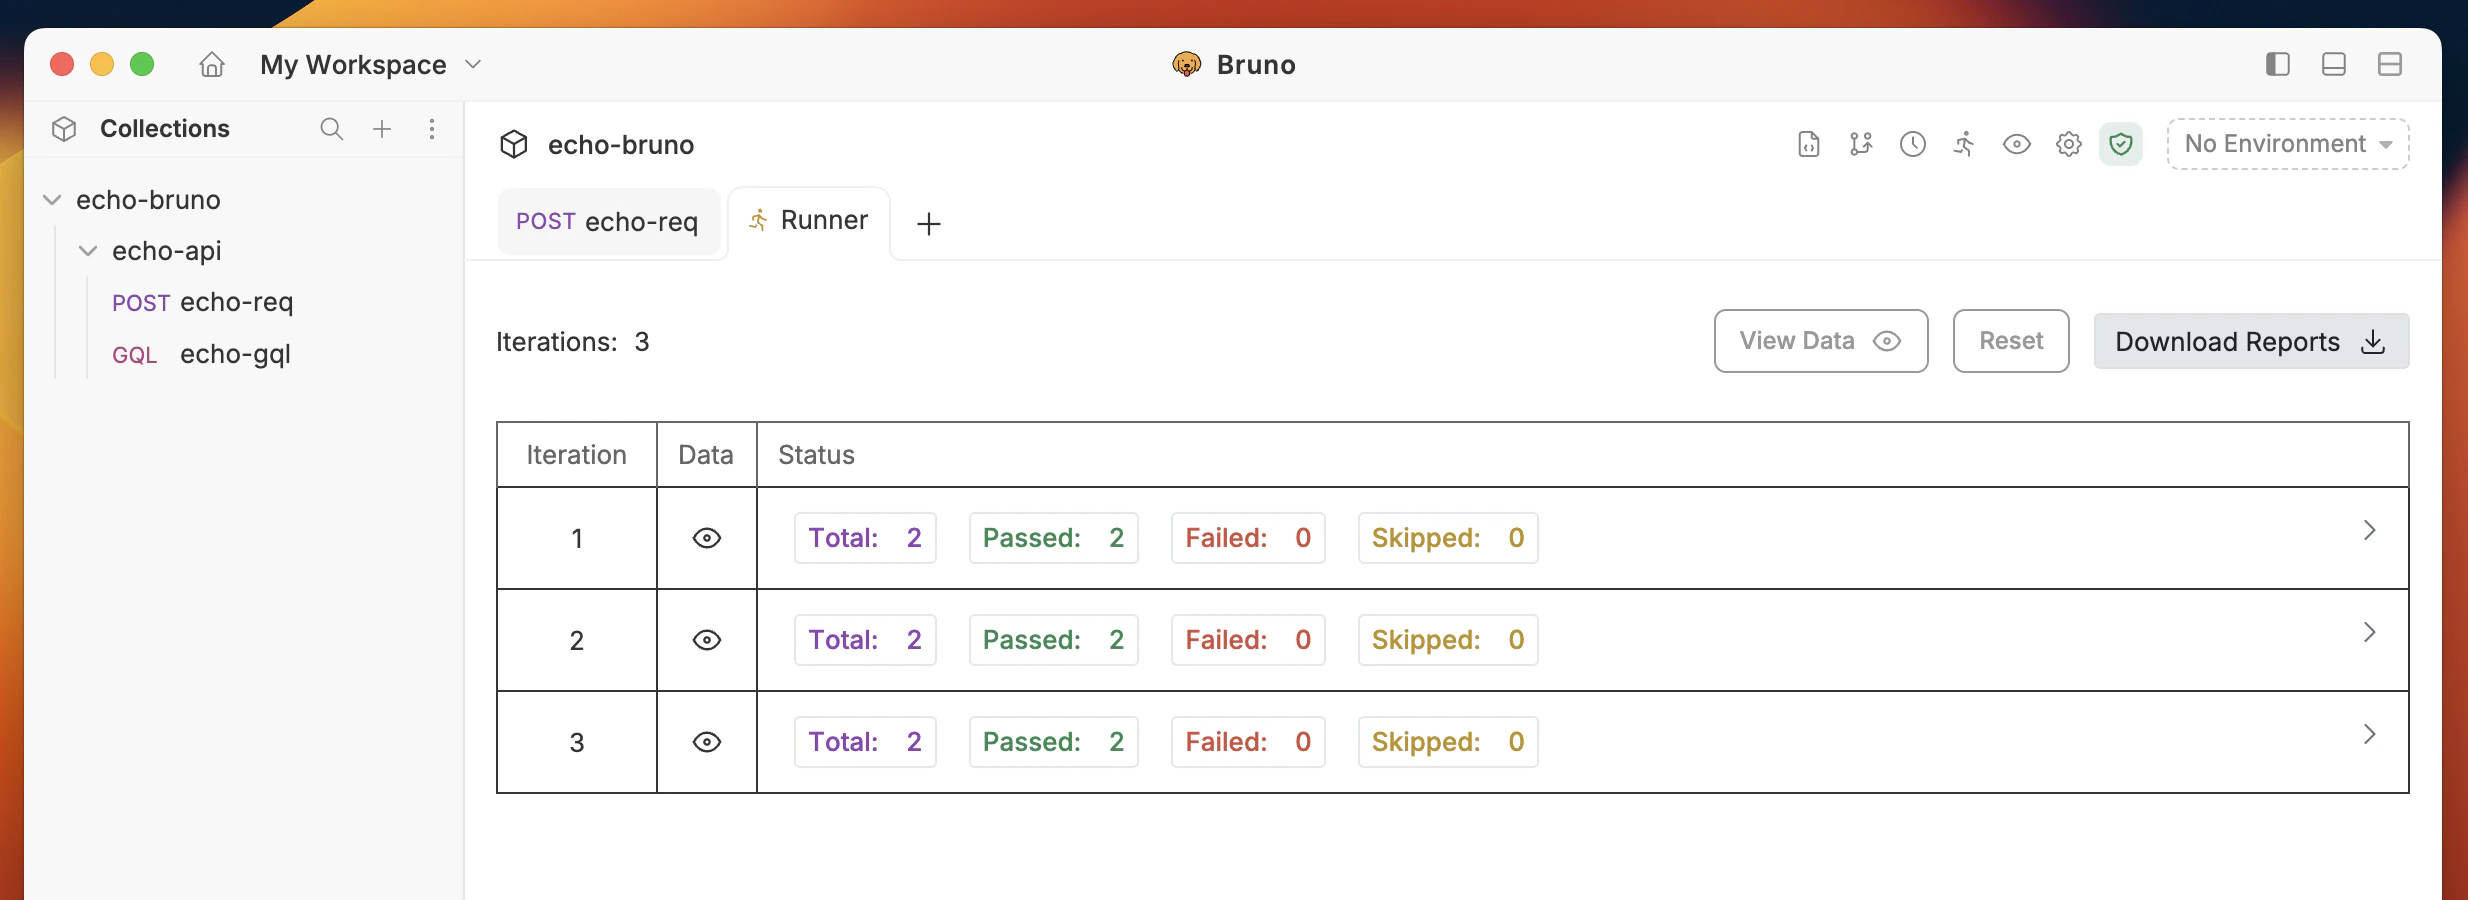Click the green security shield icon
The image size is (2468, 900).
(x=2121, y=143)
